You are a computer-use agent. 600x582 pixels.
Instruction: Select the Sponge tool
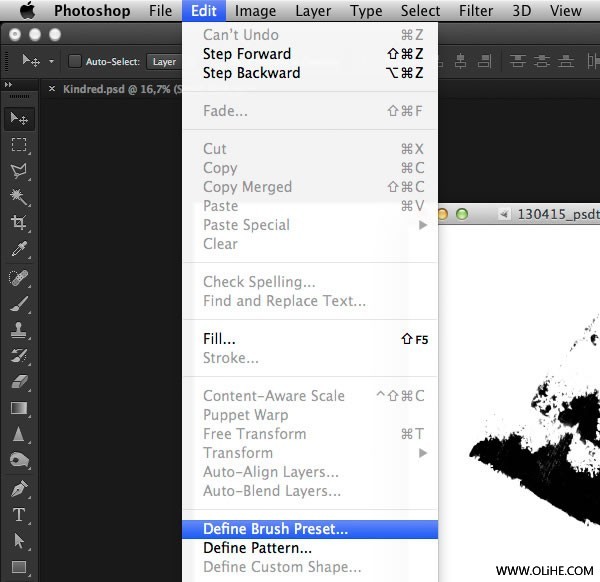[x=19, y=460]
